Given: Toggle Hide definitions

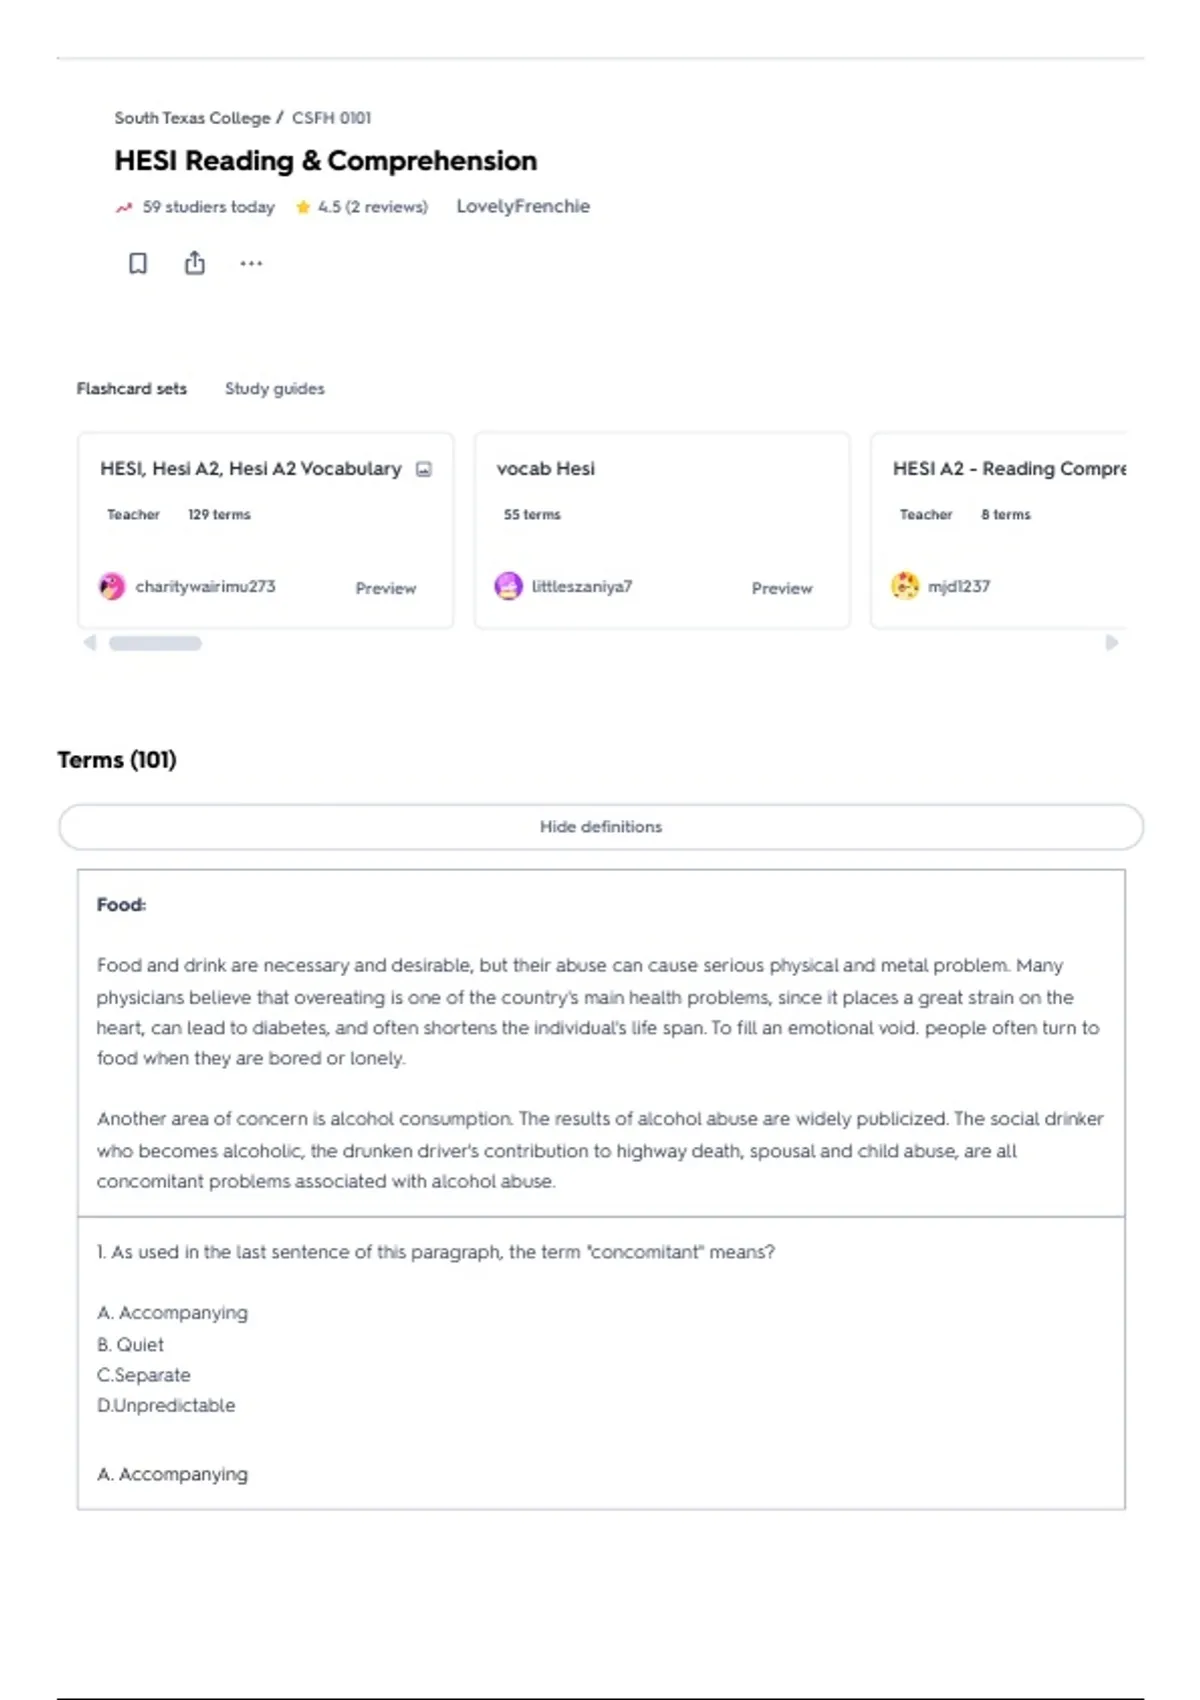Looking at the screenshot, I should (601, 827).
